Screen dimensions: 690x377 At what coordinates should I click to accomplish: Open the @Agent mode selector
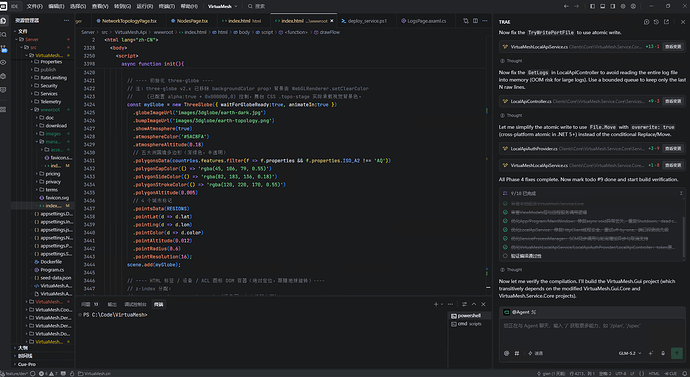point(520,312)
